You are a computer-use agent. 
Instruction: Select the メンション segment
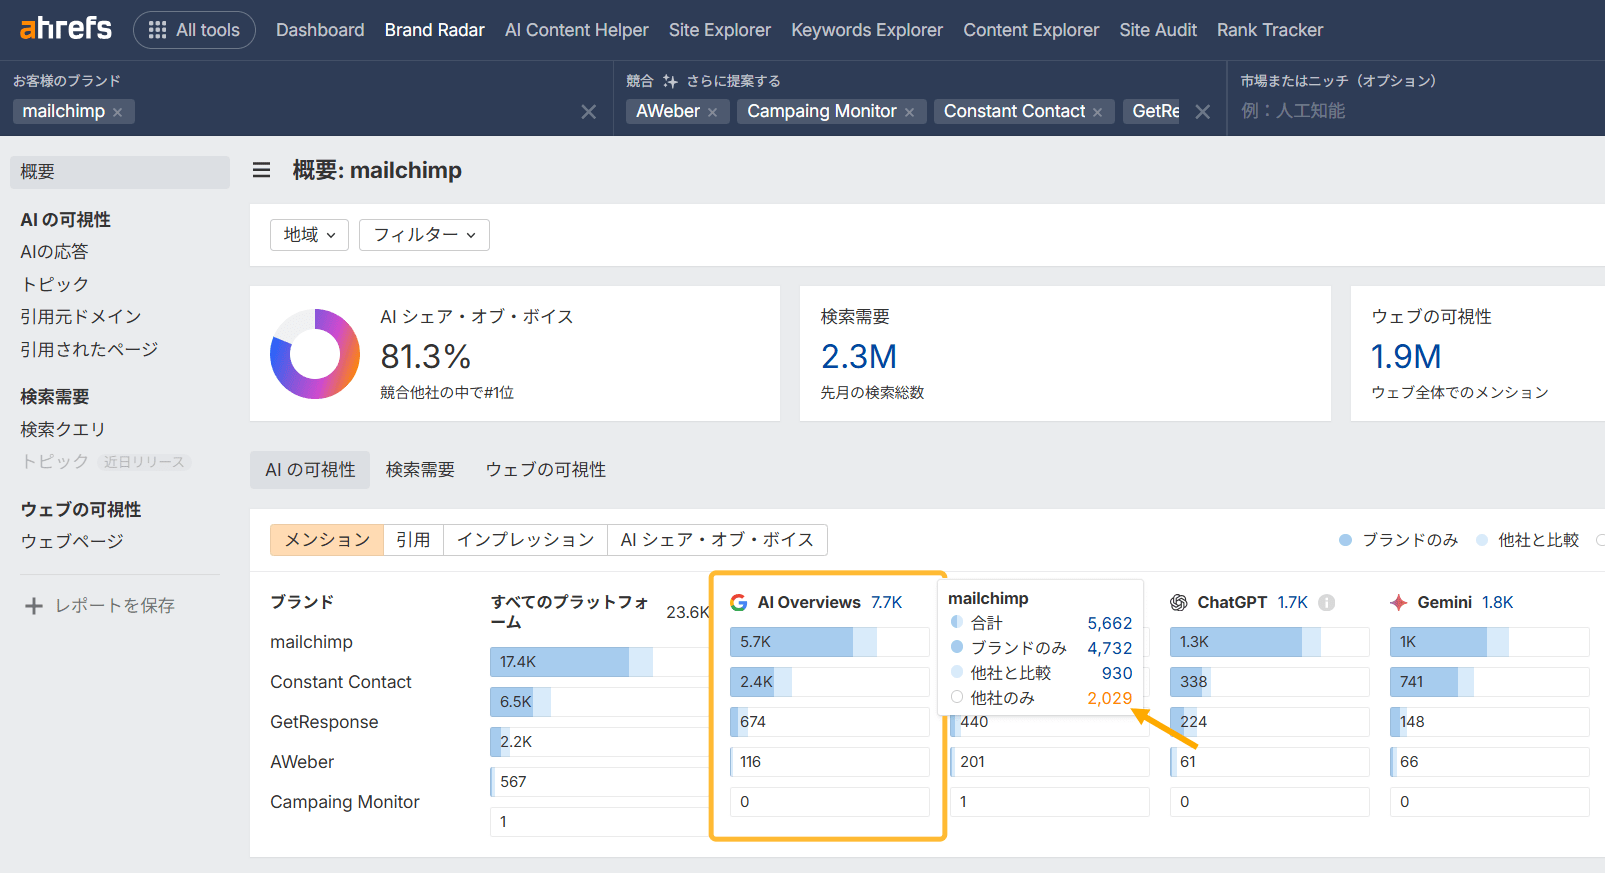[327, 540]
